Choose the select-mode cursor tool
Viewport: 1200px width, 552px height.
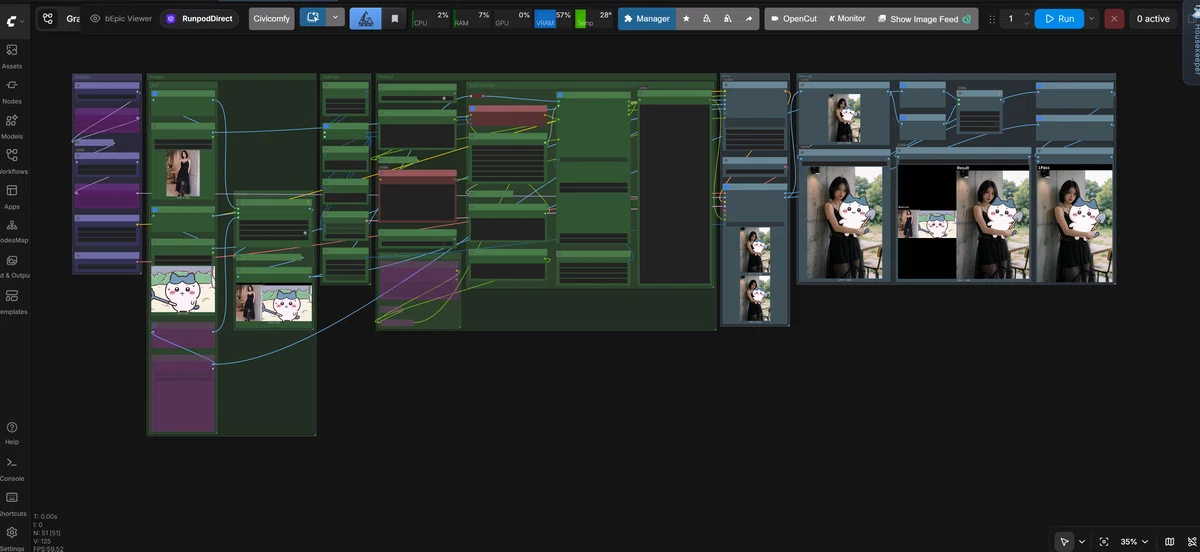tap(1065, 541)
